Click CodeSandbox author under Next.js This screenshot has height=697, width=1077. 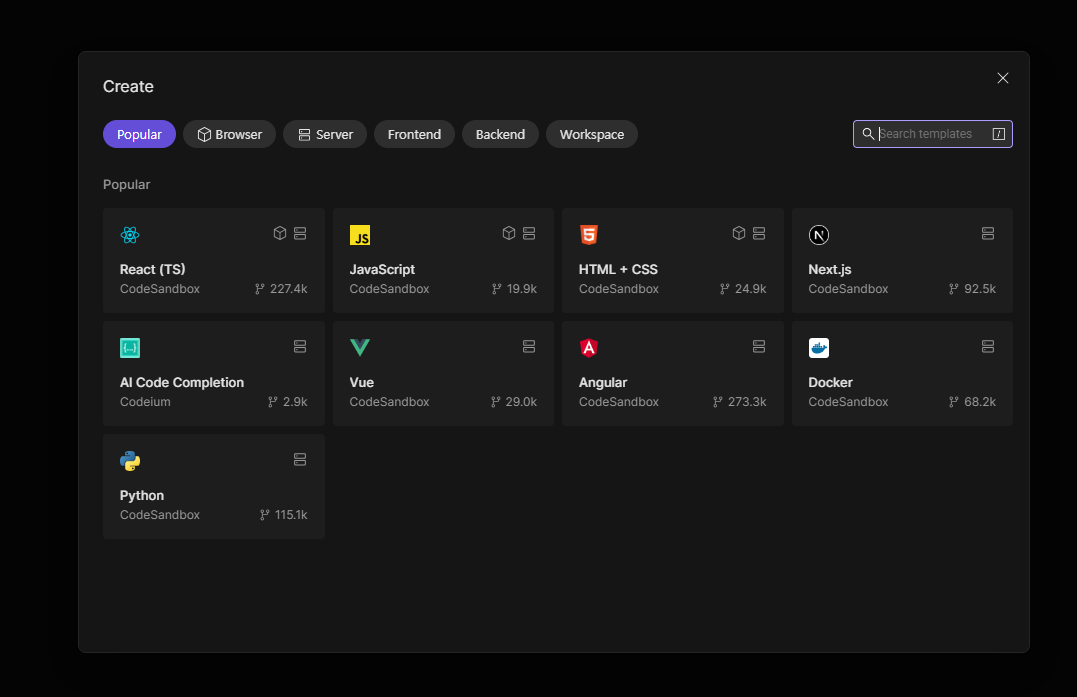click(x=848, y=289)
